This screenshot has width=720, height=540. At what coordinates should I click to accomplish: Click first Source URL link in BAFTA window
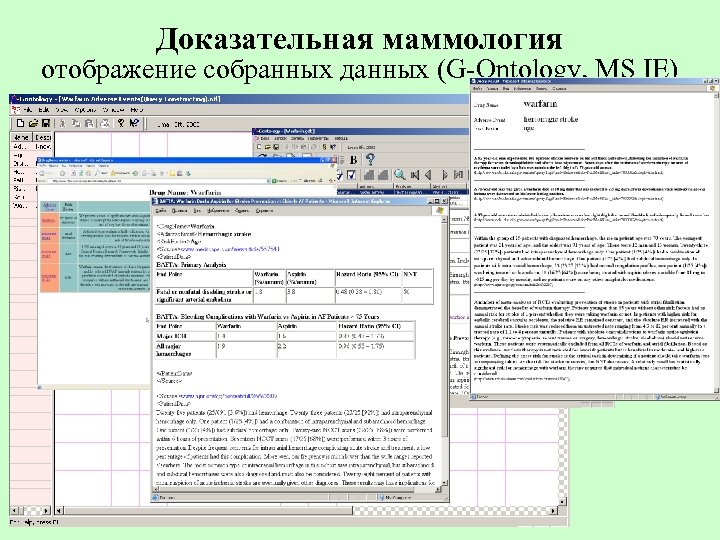[229, 249]
